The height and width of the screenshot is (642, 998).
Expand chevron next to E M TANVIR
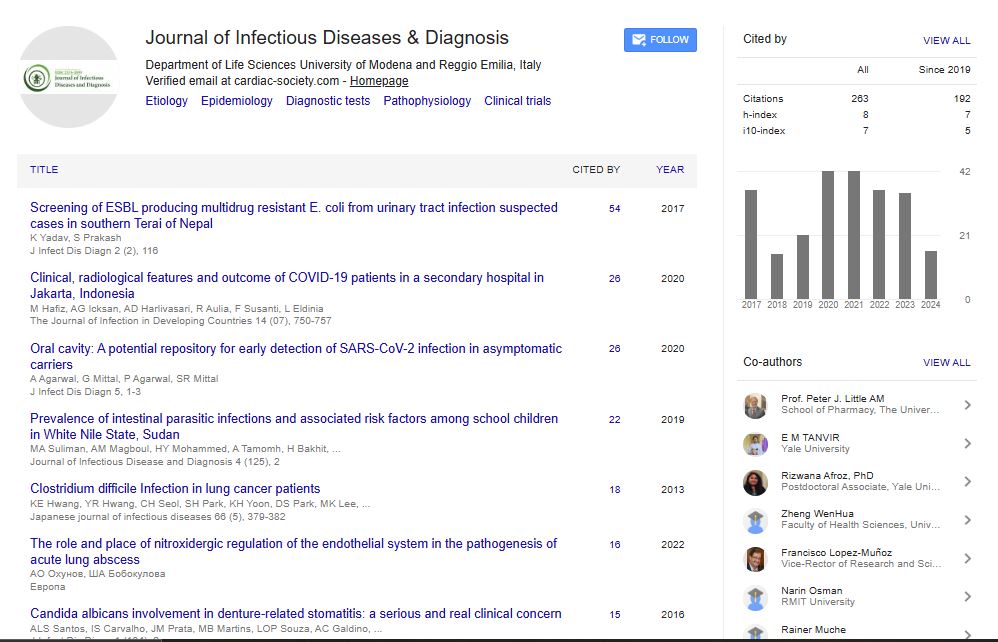point(967,443)
